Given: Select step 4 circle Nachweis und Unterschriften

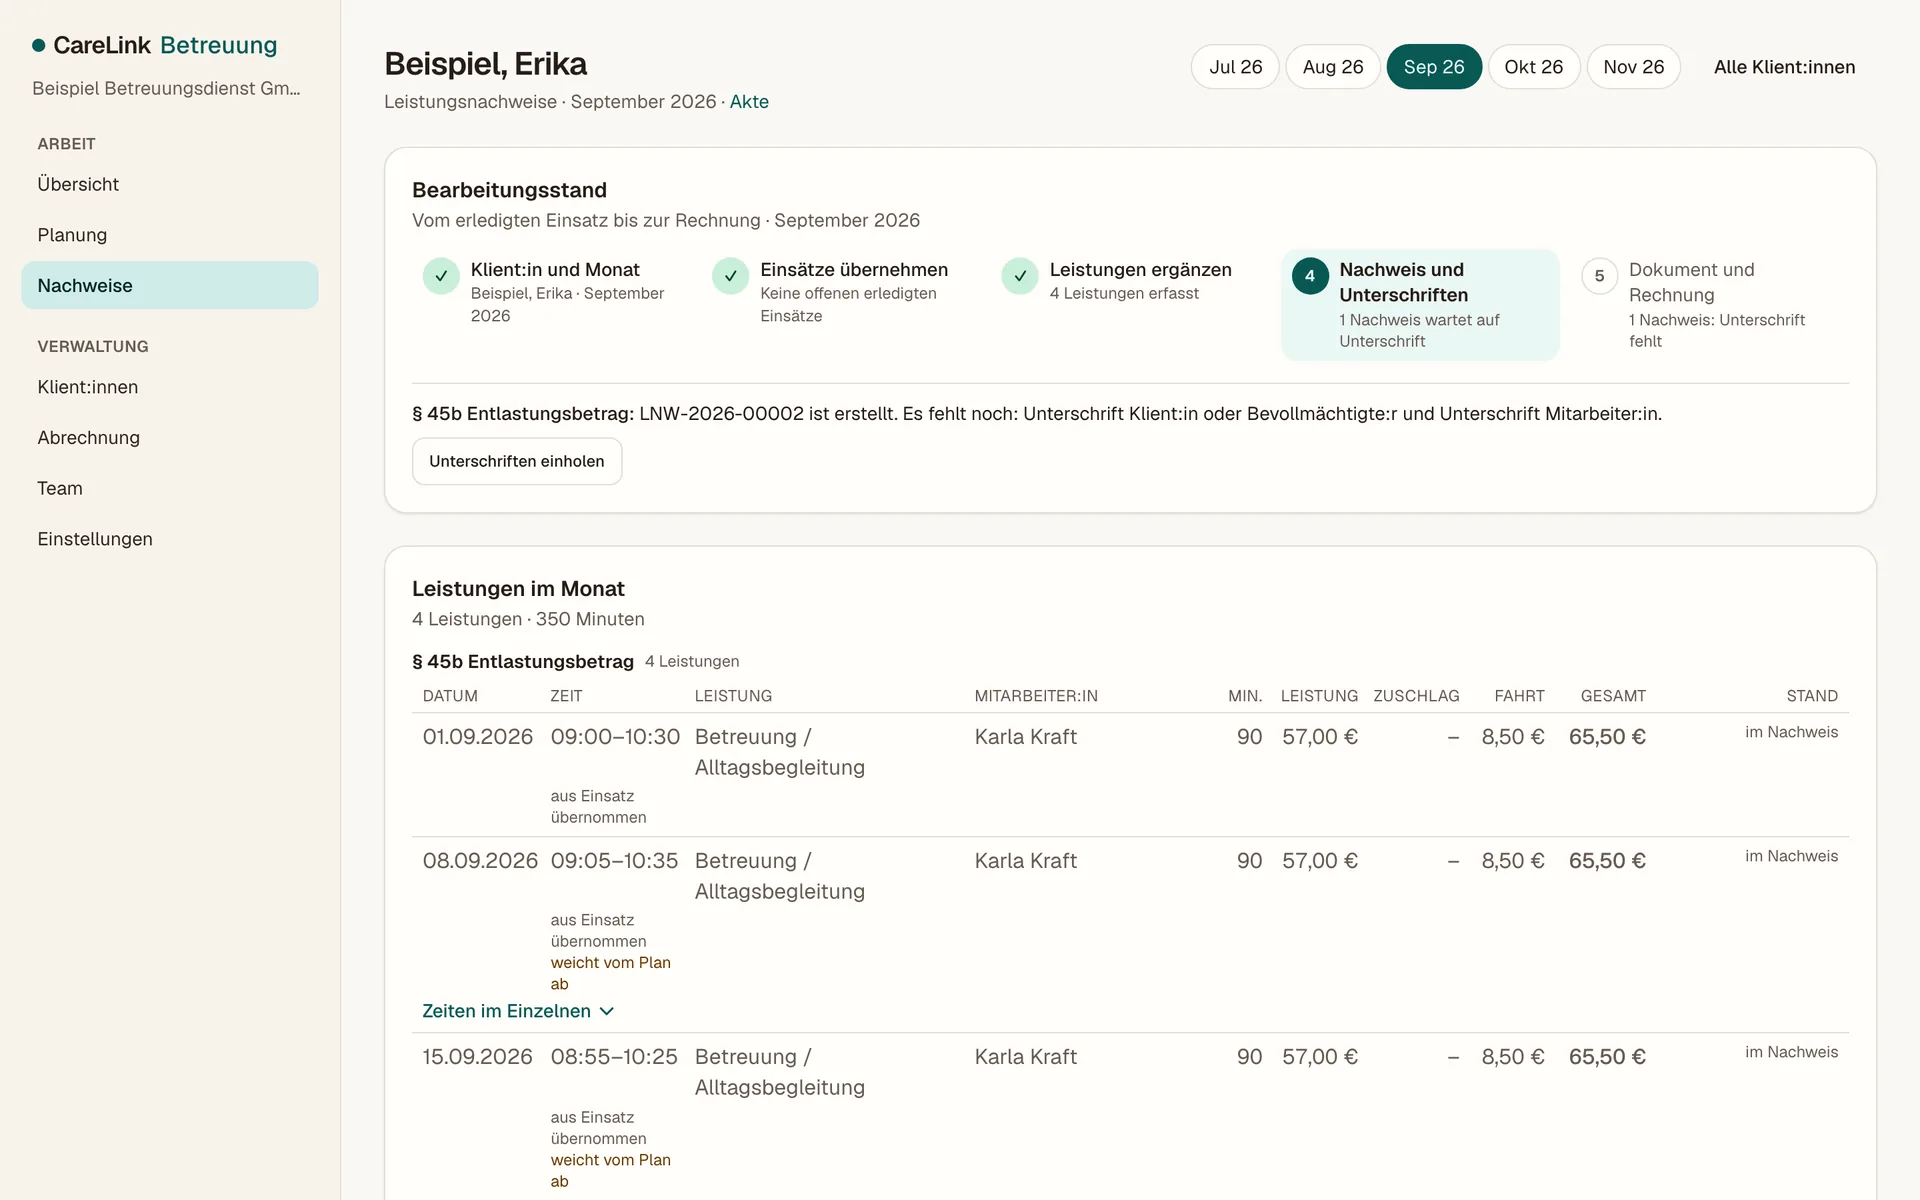Looking at the screenshot, I should 1310,276.
